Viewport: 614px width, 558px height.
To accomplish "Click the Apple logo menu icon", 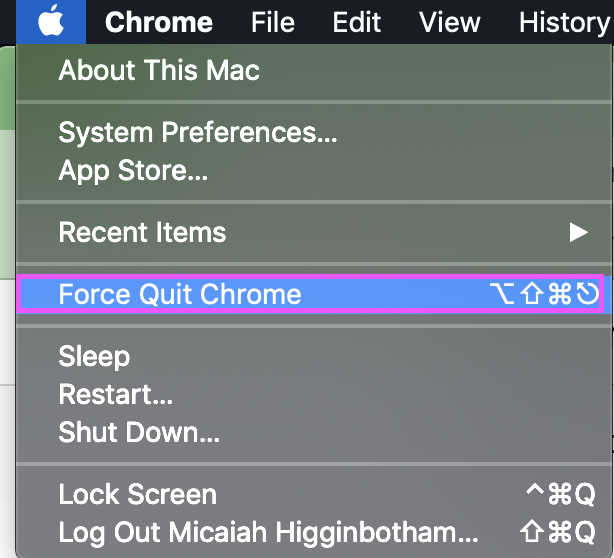I will [x=50, y=21].
